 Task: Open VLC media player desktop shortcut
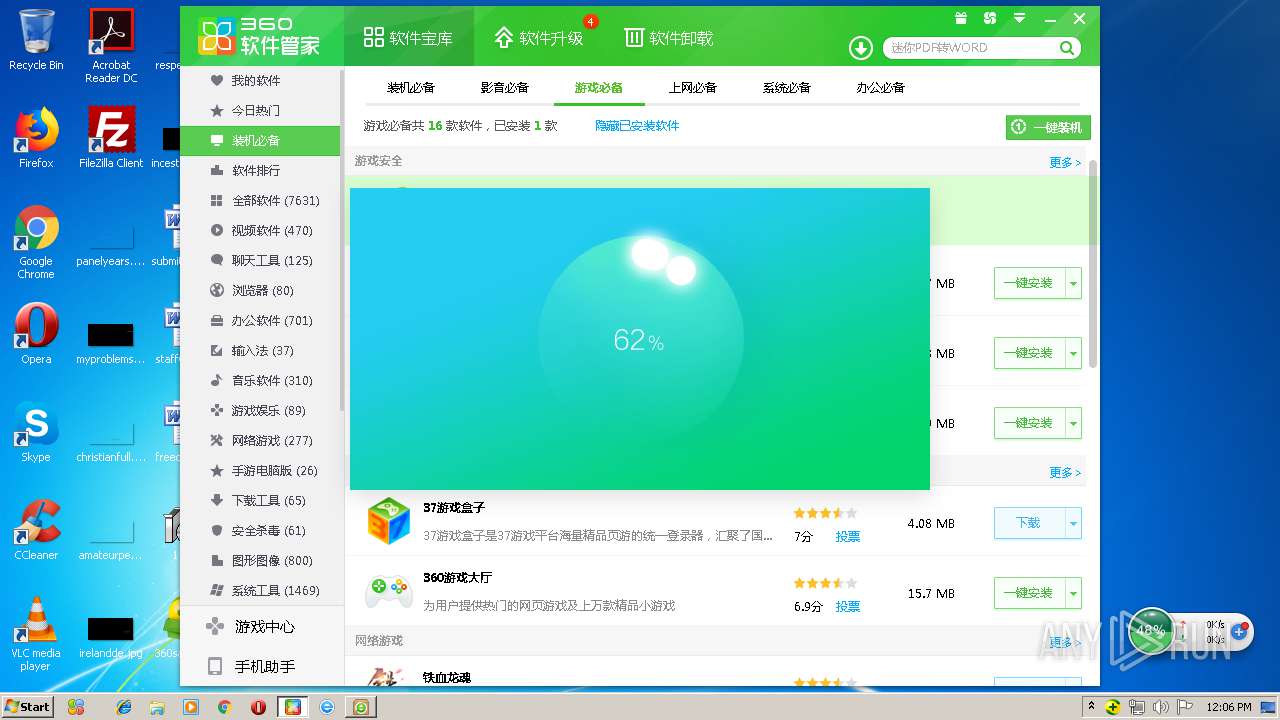36,635
